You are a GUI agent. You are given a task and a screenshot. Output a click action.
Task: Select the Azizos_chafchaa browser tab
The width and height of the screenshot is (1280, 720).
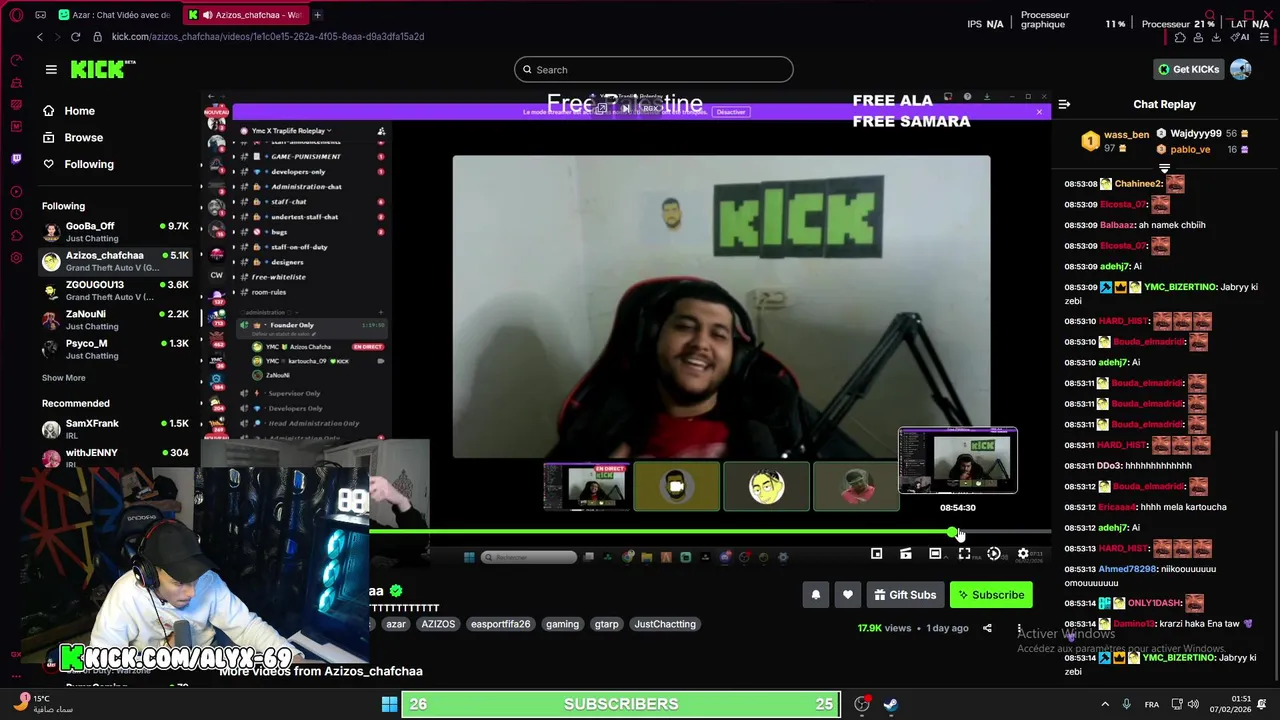click(x=246, y=15)
